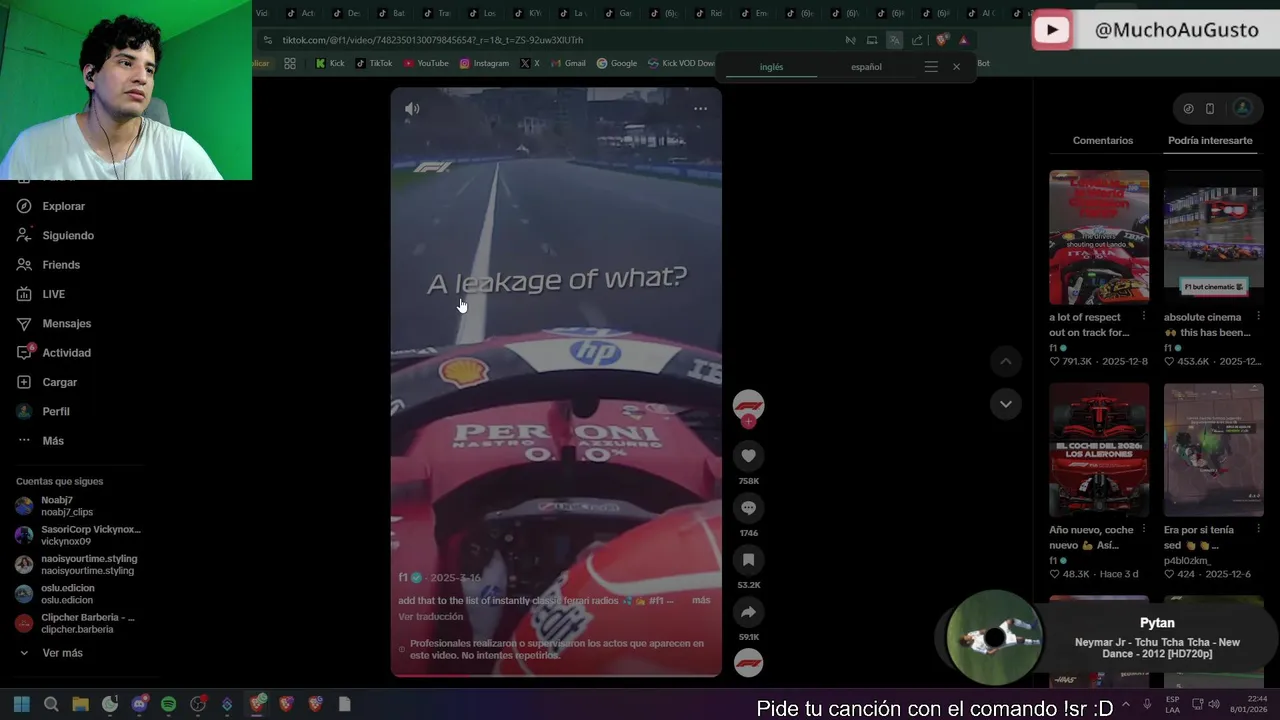Open 'a lot of respect' video thumbnail
The image size is (1280, 720).
click(1099, 237)
